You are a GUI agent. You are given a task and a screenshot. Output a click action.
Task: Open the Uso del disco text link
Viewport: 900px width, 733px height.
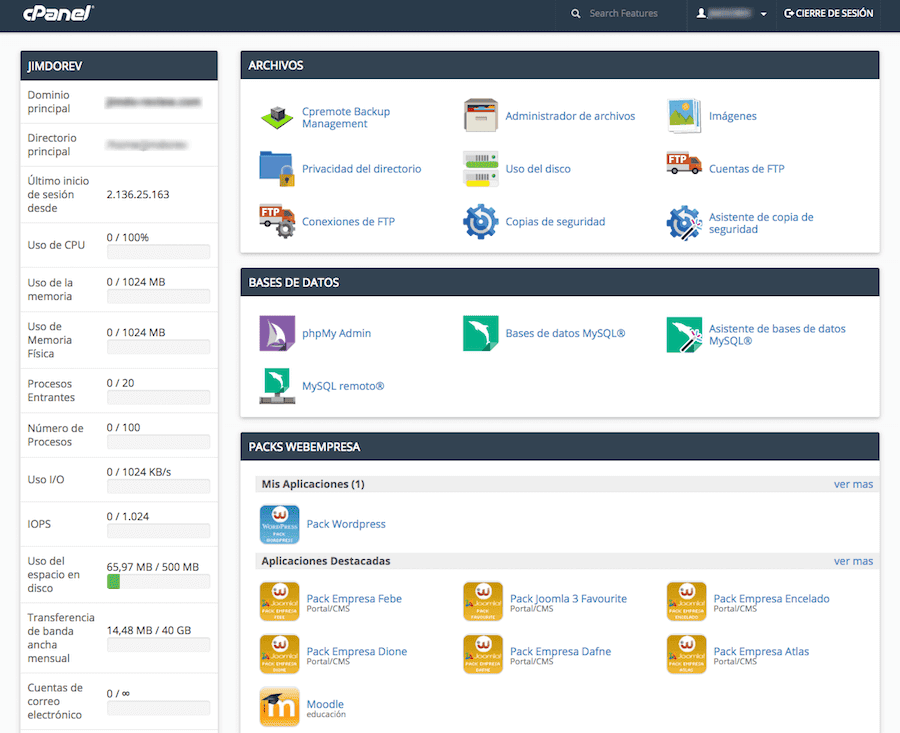coord(538,169)
